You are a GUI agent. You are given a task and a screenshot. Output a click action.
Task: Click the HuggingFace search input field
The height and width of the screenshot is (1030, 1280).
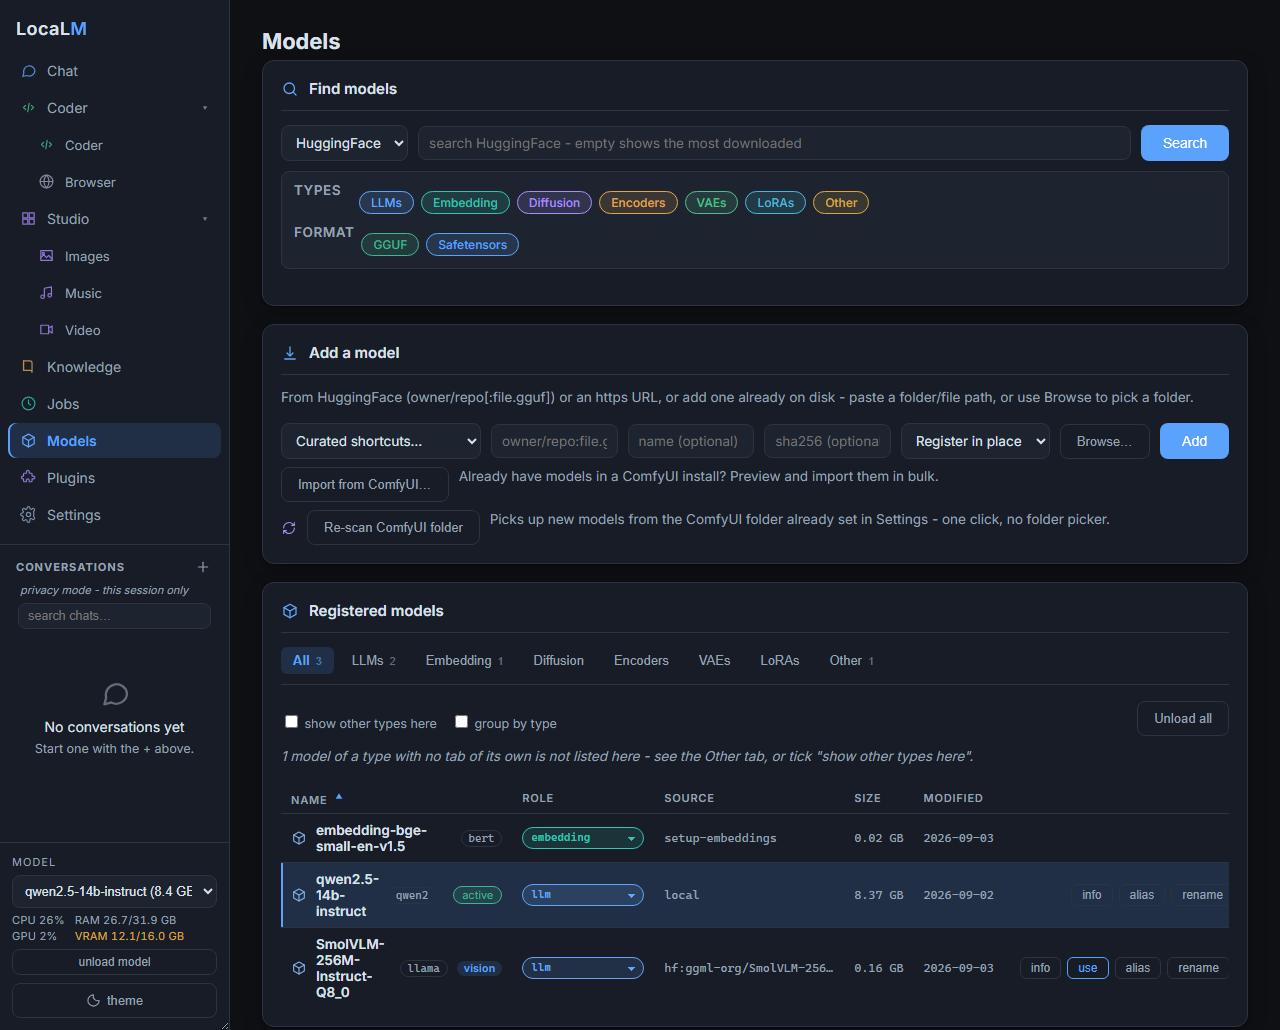point(774,143)
